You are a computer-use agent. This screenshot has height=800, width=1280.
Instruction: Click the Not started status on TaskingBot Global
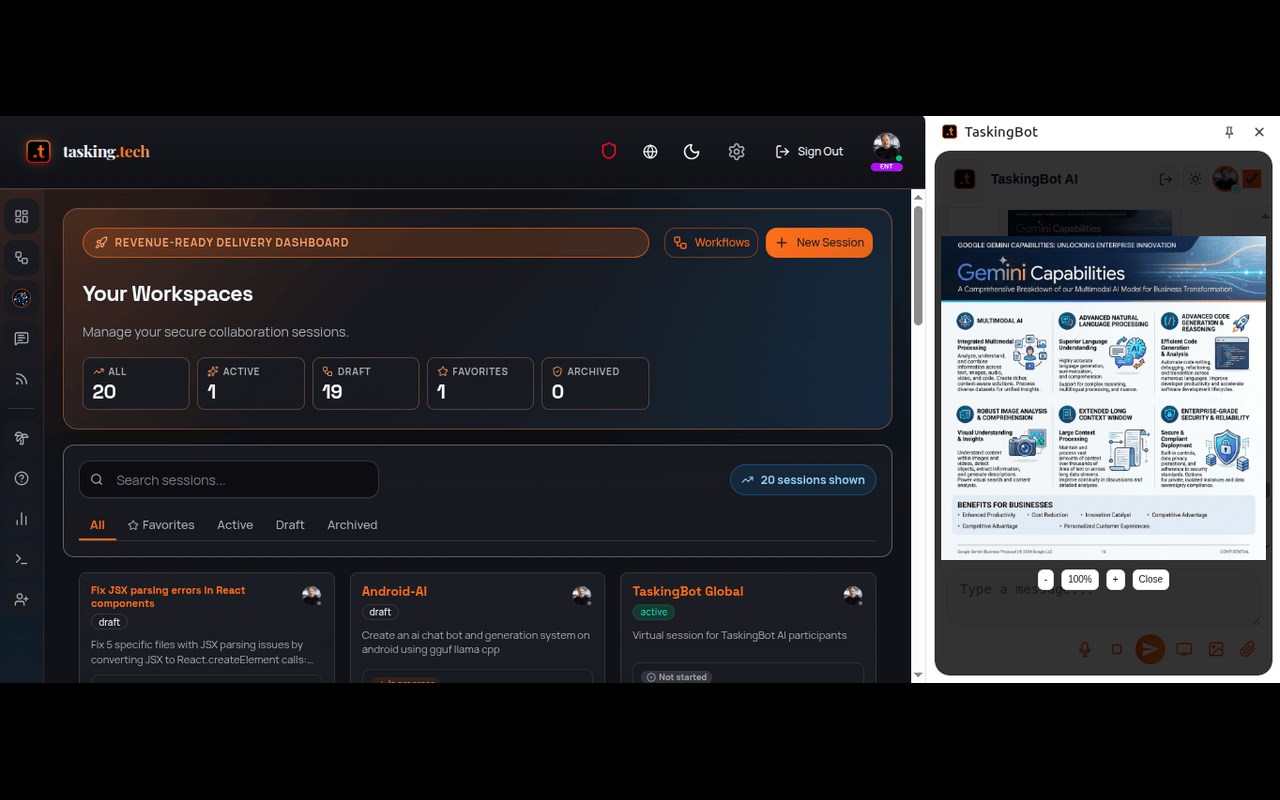click(x=677, y=677)
